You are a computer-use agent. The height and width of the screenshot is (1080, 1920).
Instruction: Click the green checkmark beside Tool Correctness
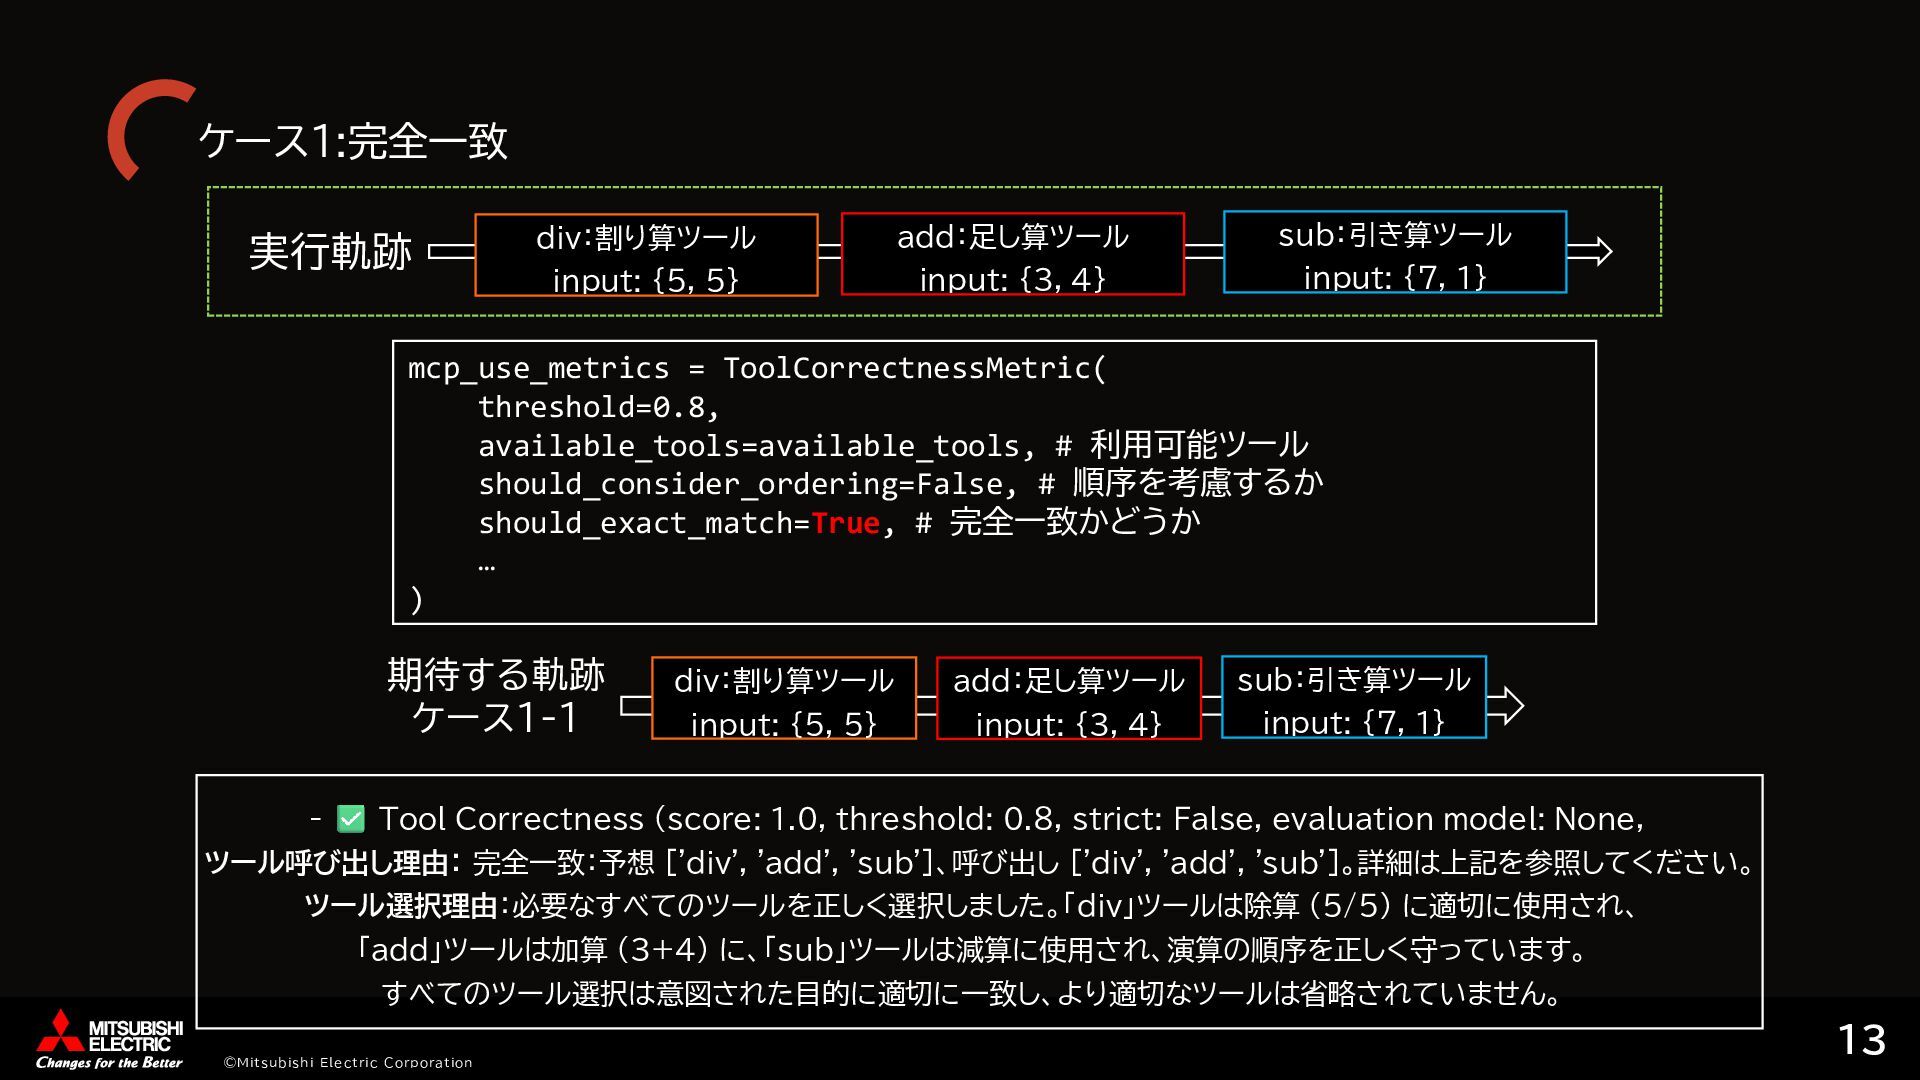(351, 820)
